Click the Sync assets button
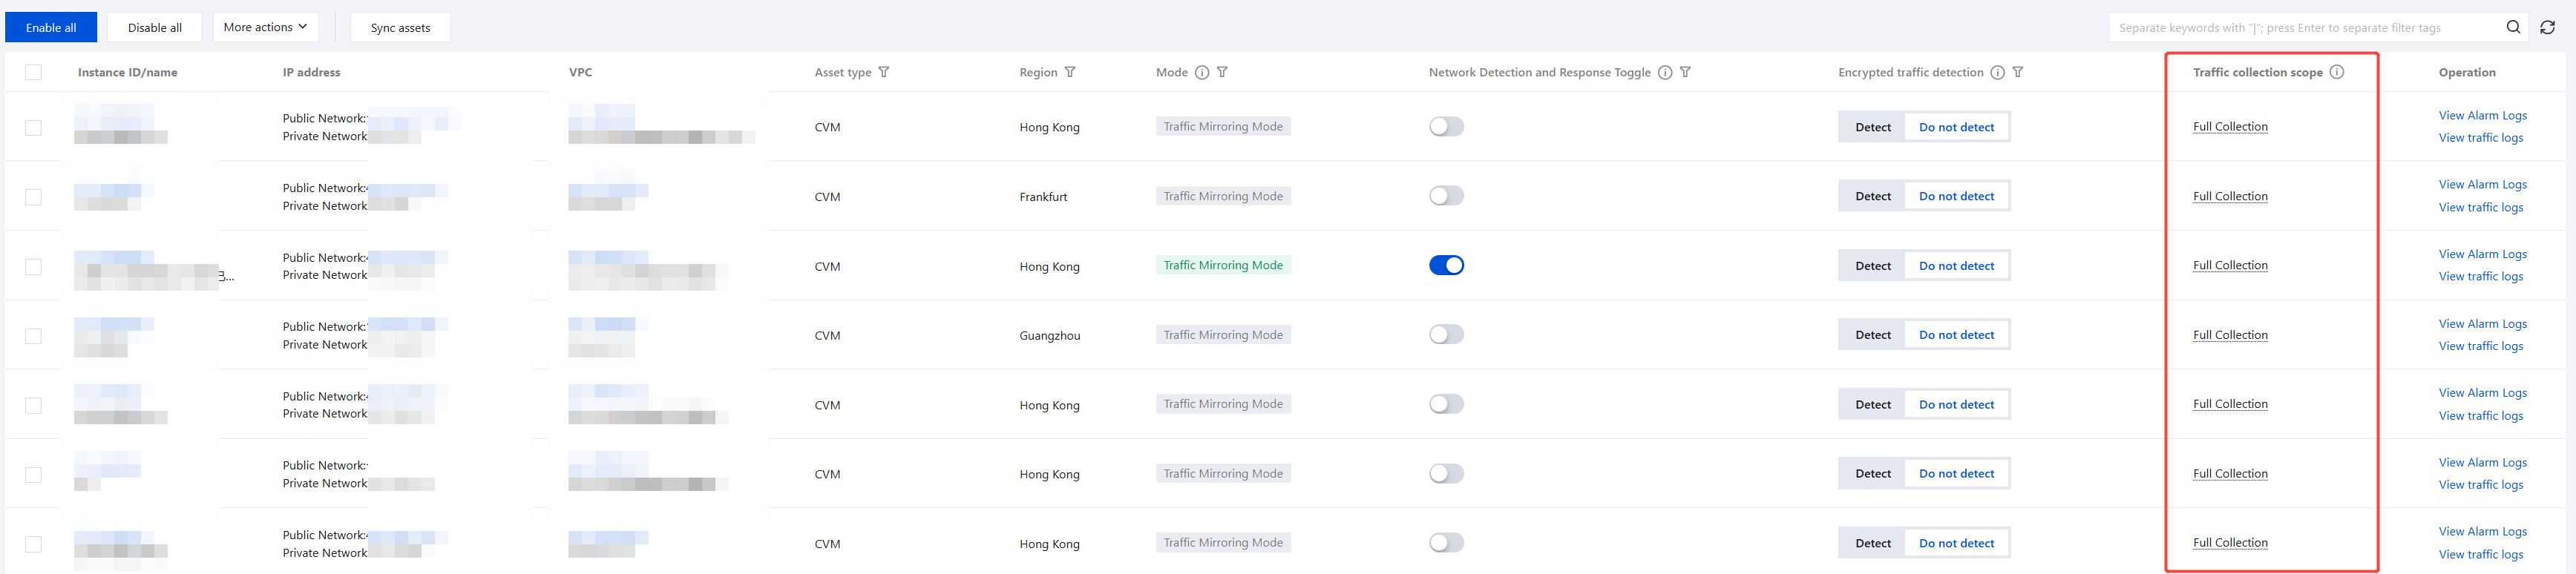 tap(400, 27)
